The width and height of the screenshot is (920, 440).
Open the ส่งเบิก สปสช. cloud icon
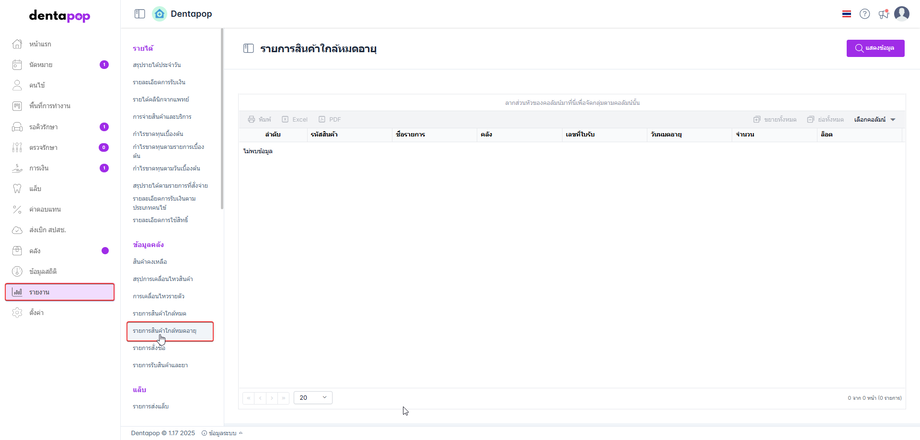tap(17, 229)
